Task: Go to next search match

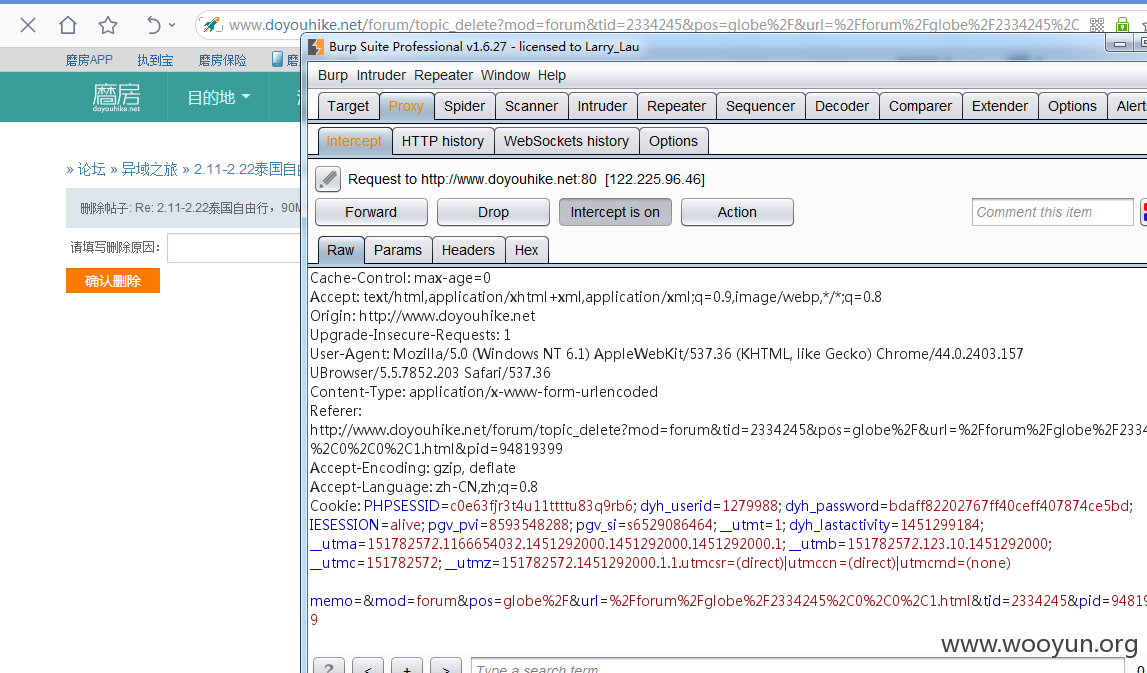Action: click(445, 666)
